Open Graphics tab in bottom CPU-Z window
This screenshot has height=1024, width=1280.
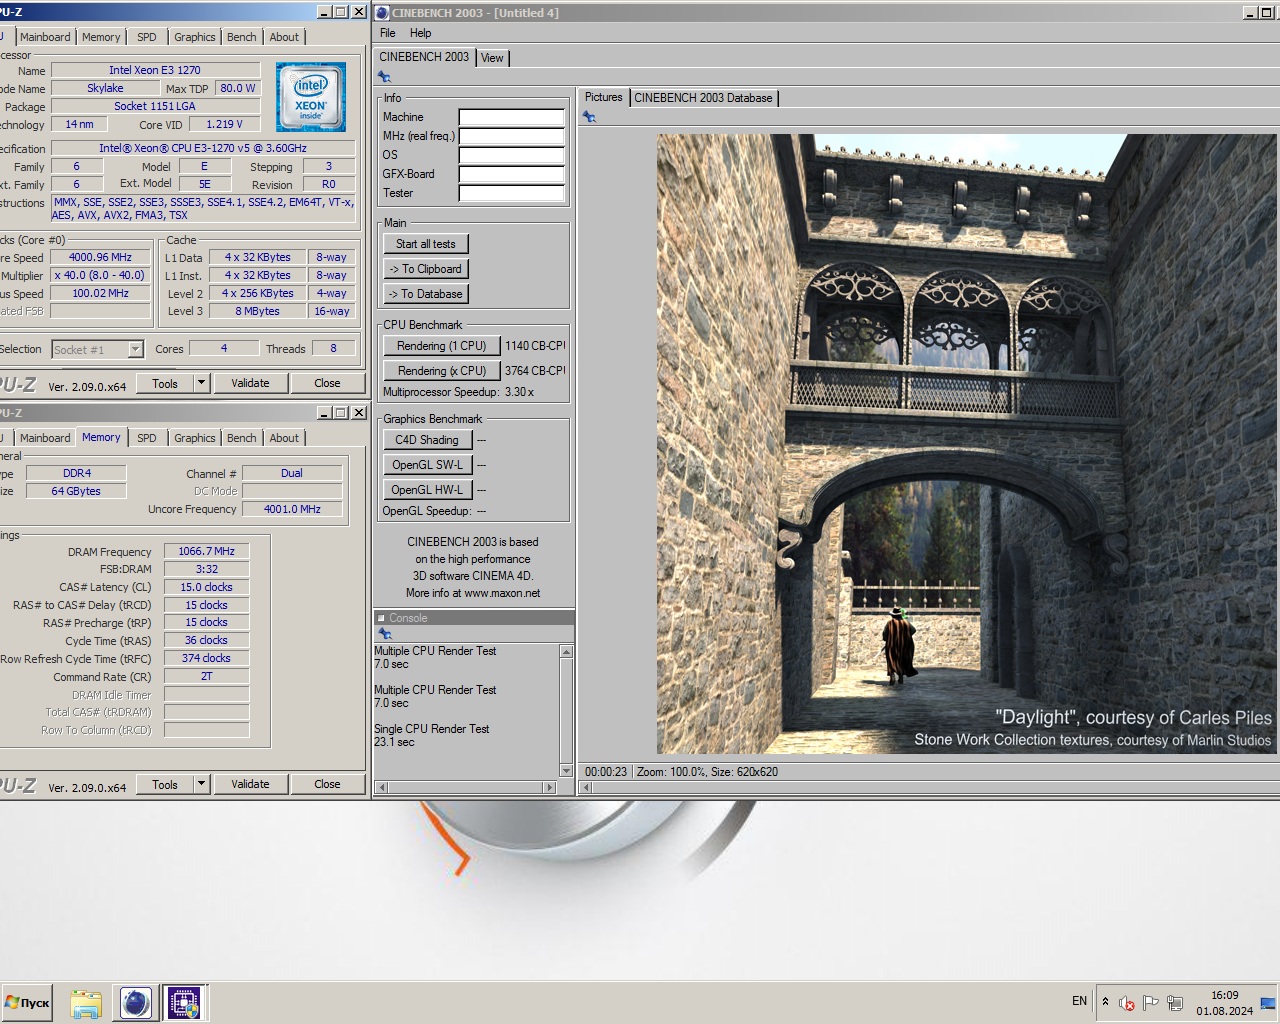pos(194,438)
